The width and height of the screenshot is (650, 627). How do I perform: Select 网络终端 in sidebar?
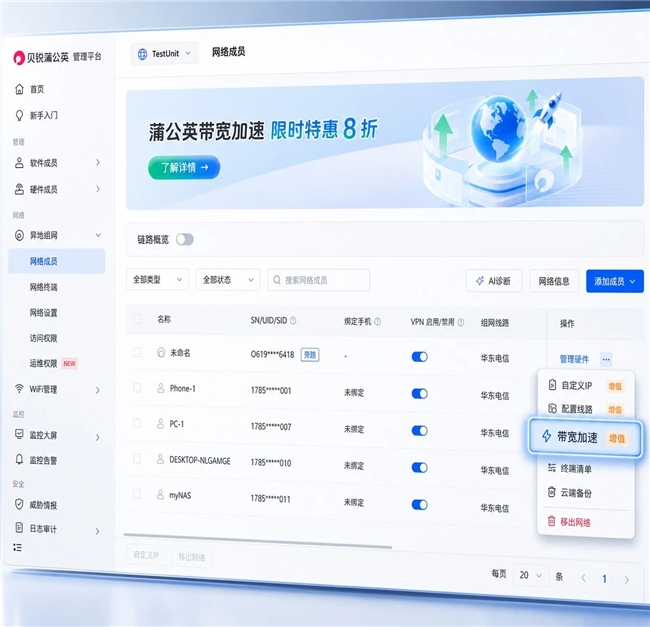(x=44, y=287)
